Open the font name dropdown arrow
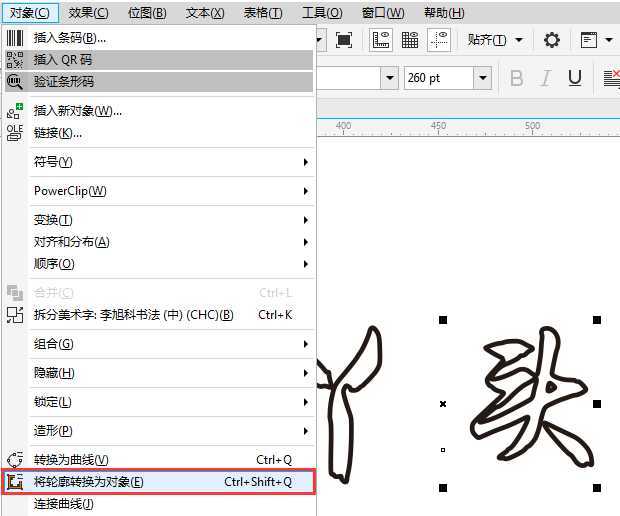Viewport: 620px width, 516px height. 388,78
